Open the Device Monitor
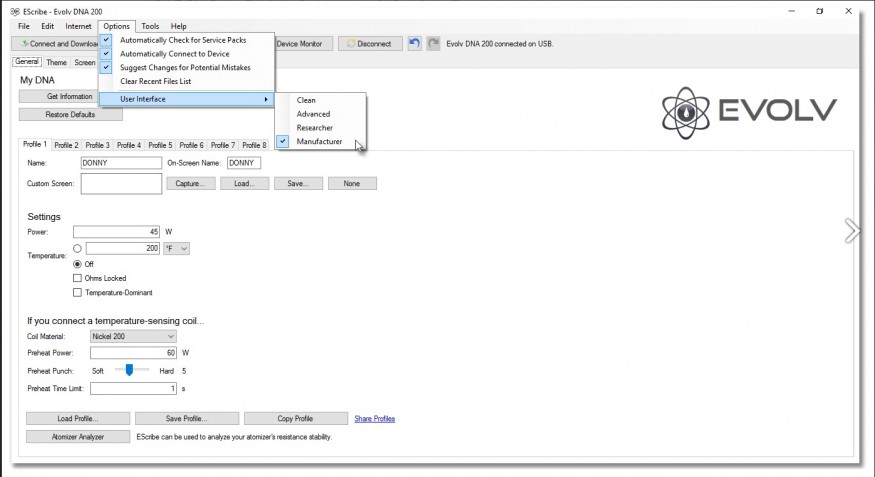 coord(304,44)
